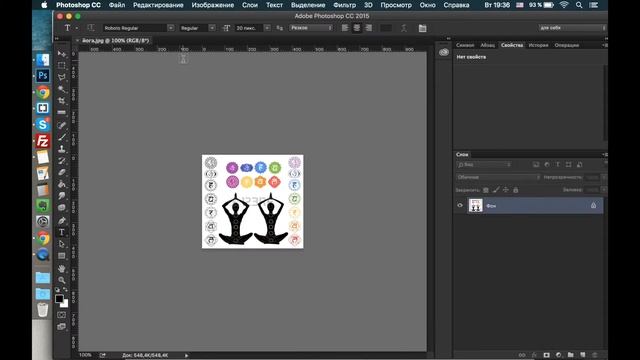Select the Healing Brush tool

pyautogui.click(x=62, y=125)
